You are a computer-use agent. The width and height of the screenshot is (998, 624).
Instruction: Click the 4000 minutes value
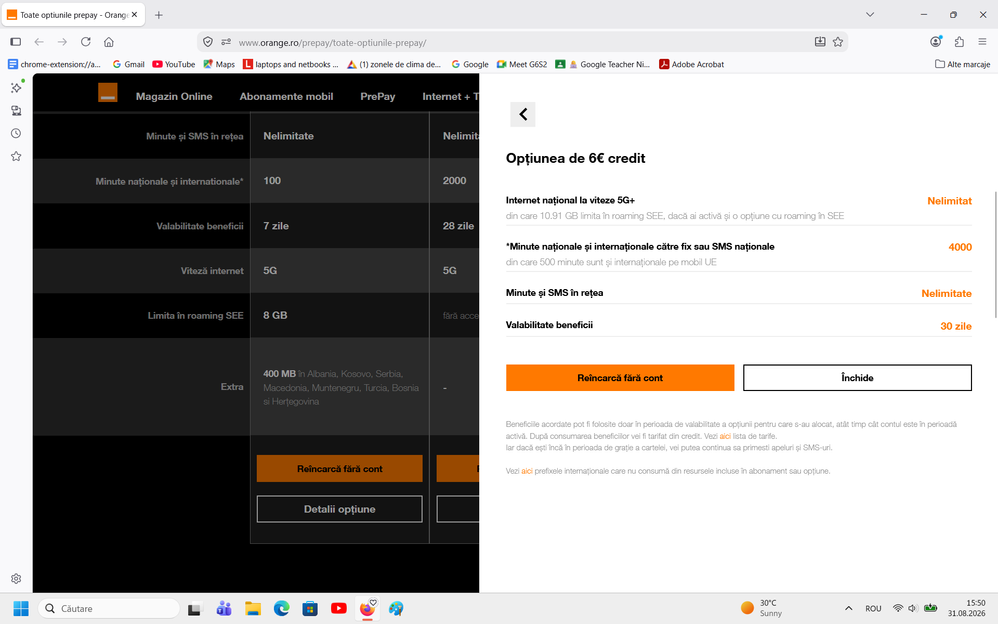pos(960,248)
